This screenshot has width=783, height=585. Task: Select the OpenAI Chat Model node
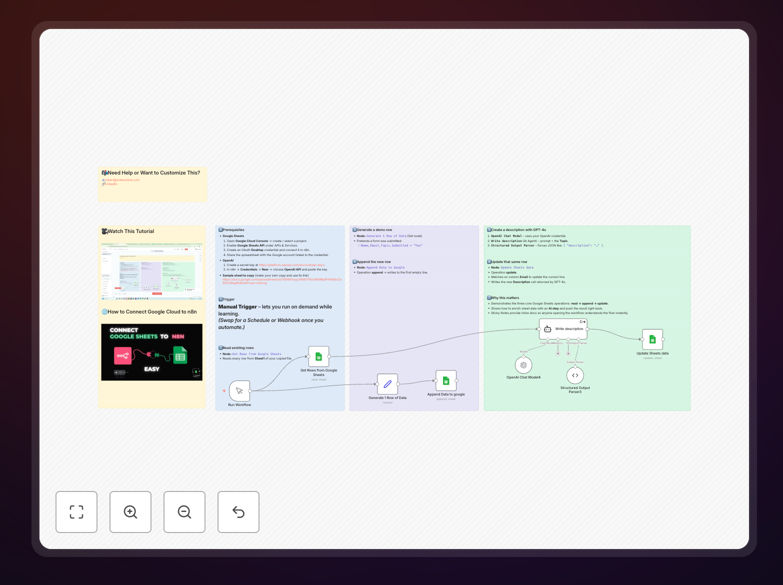(523, 365)
